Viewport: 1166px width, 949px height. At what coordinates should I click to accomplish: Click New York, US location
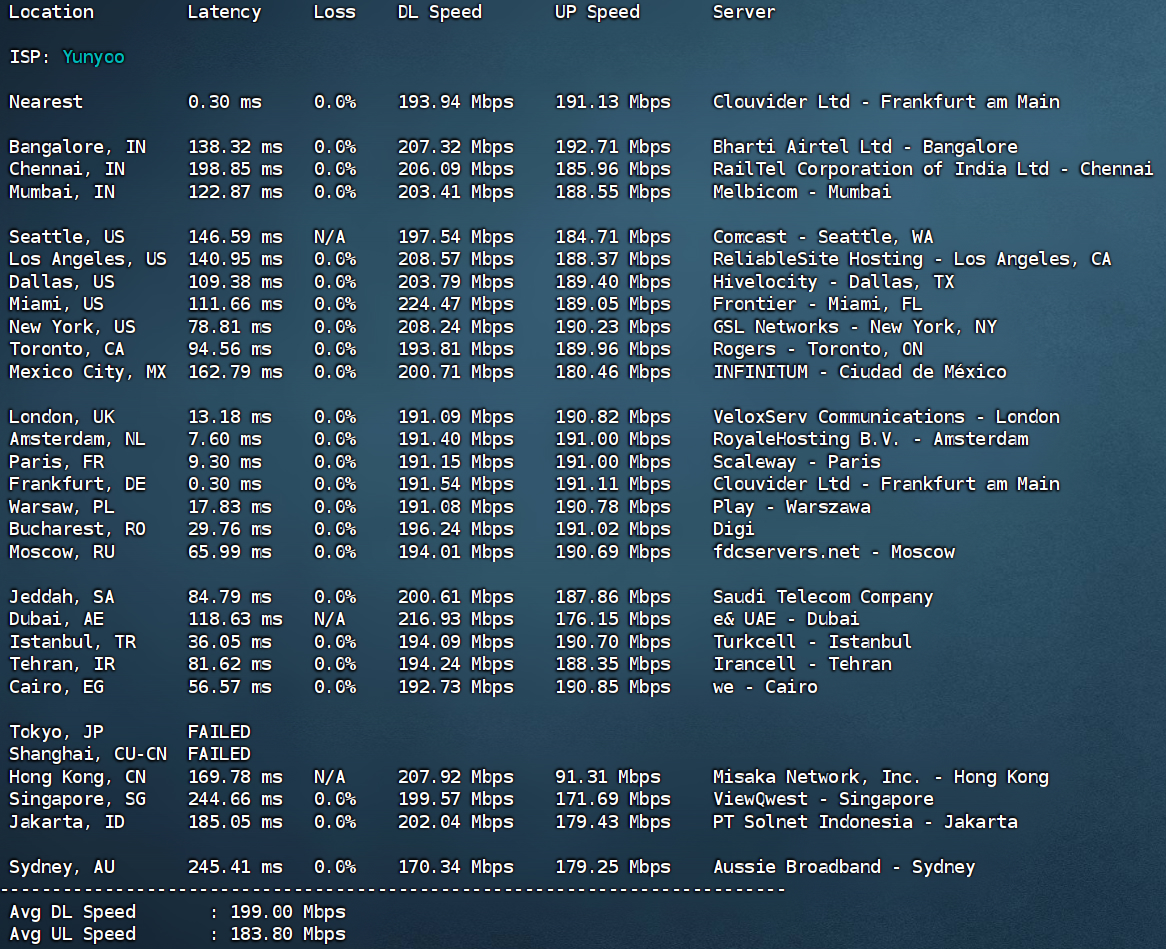(72, 327)
